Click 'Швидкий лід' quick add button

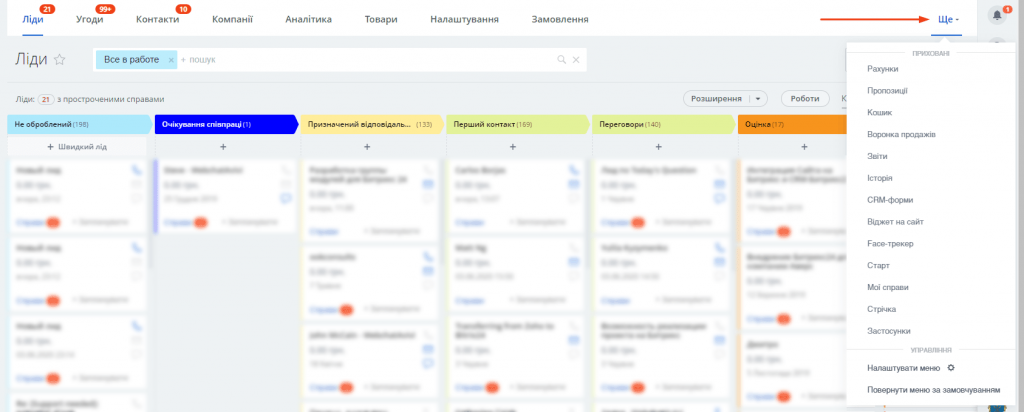click(77, 147)
